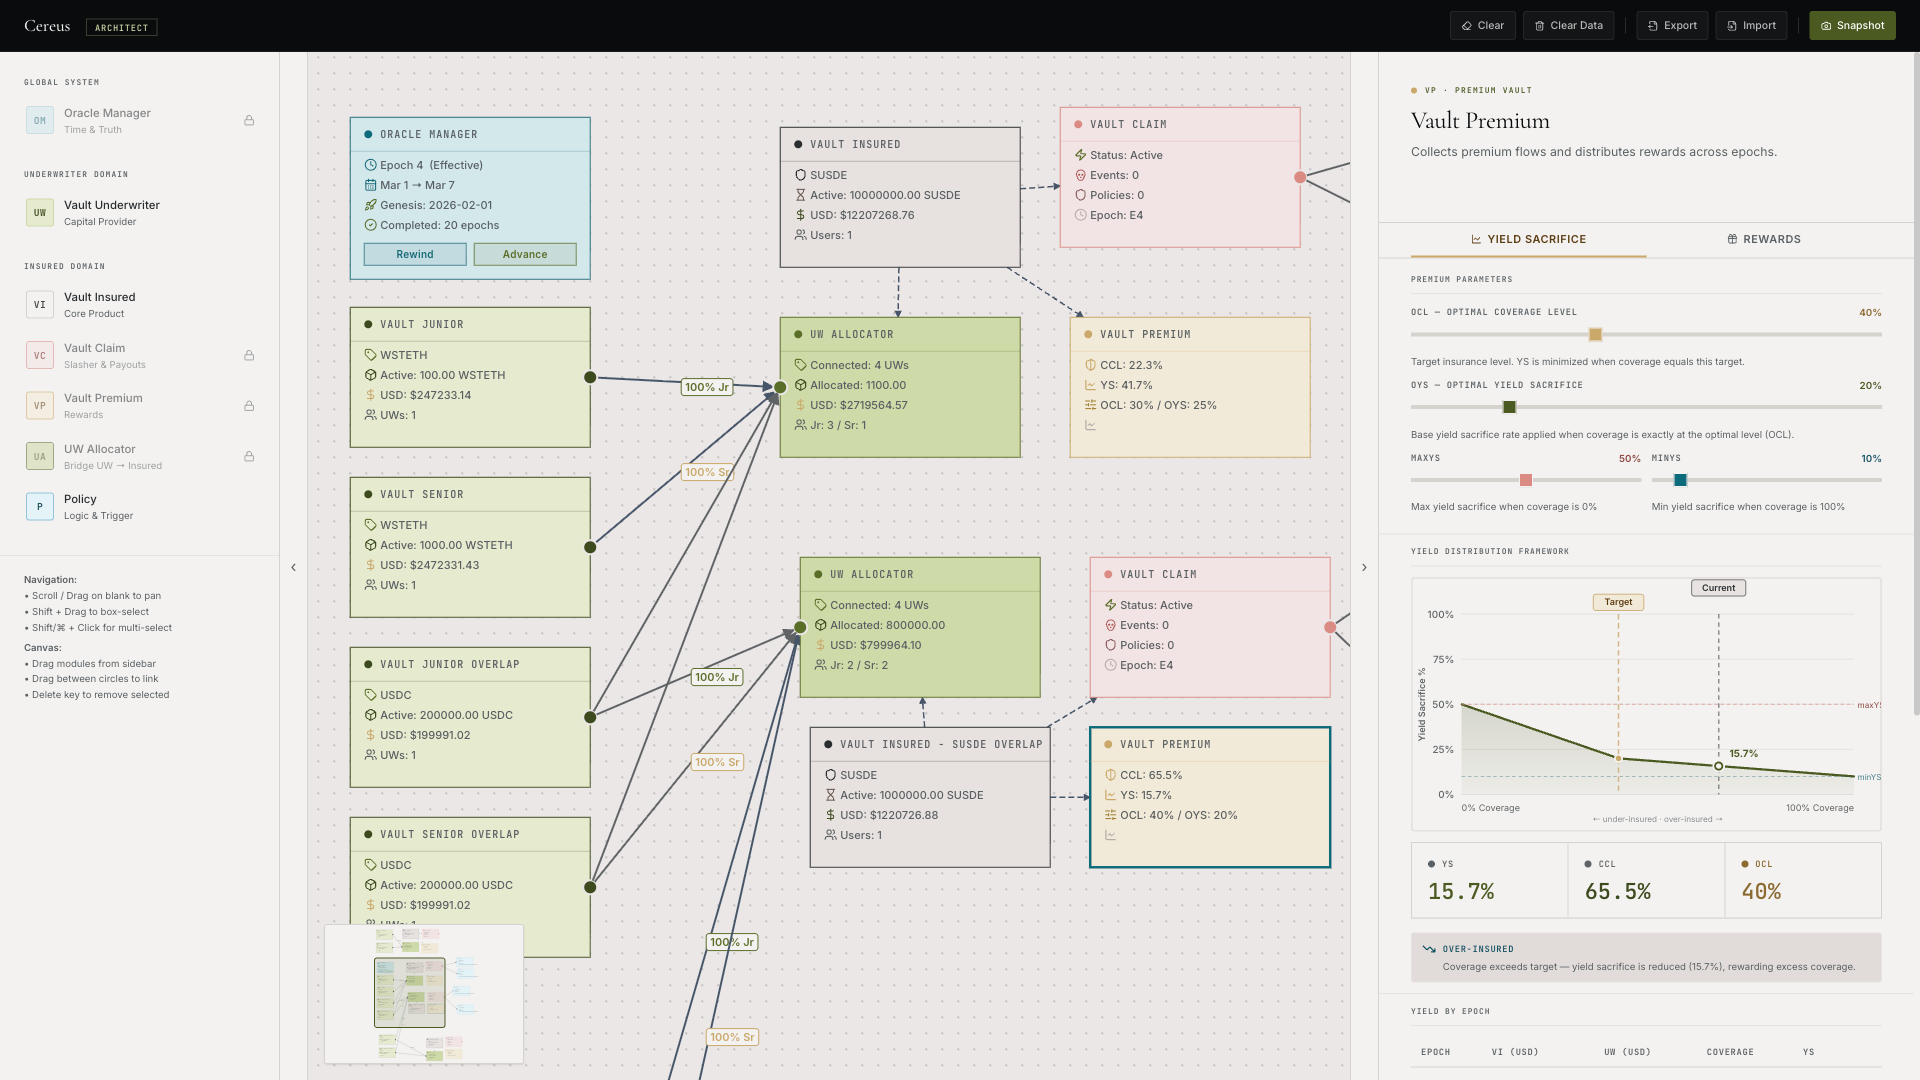Click the MAXYS slider handle
Image resolution: width=1920 pixels, height=1080 pixels.
pyautogui.click(x=1526, y=480)
